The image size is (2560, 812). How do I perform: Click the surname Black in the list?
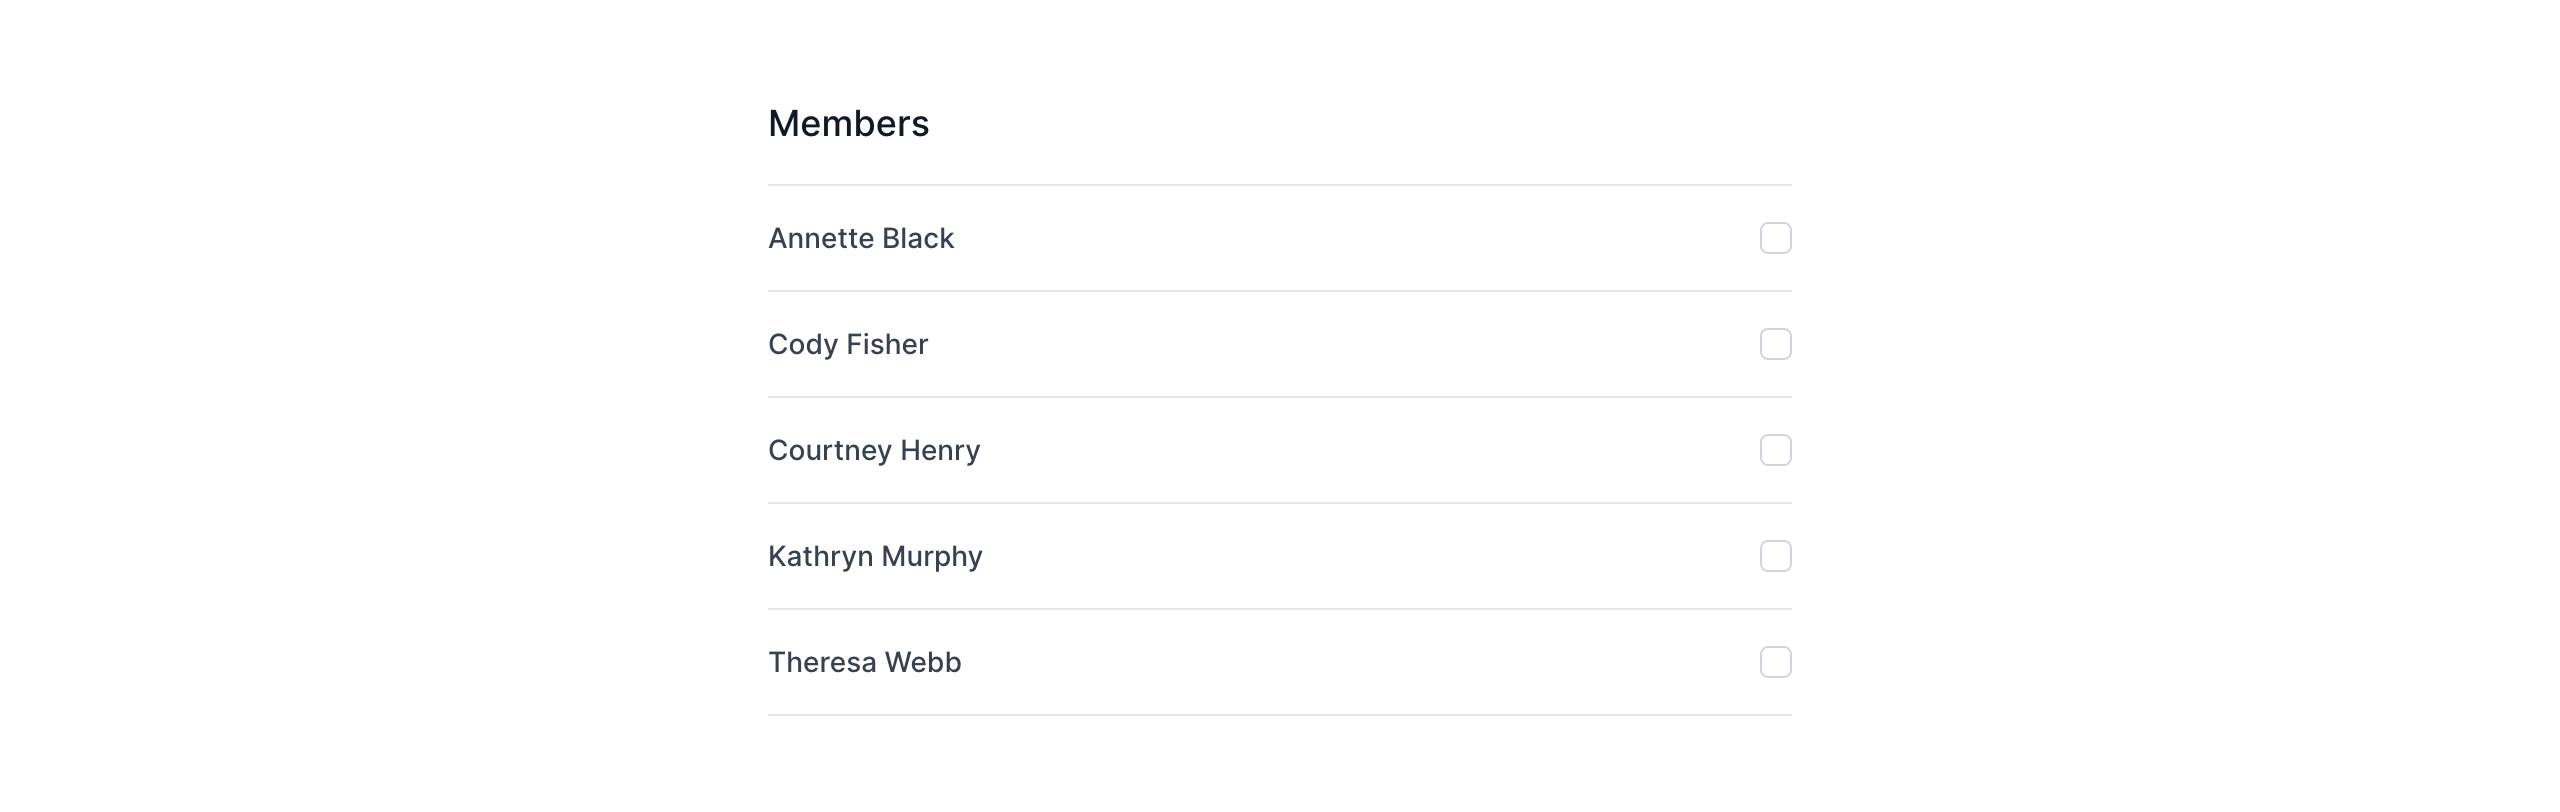[918, 238]
